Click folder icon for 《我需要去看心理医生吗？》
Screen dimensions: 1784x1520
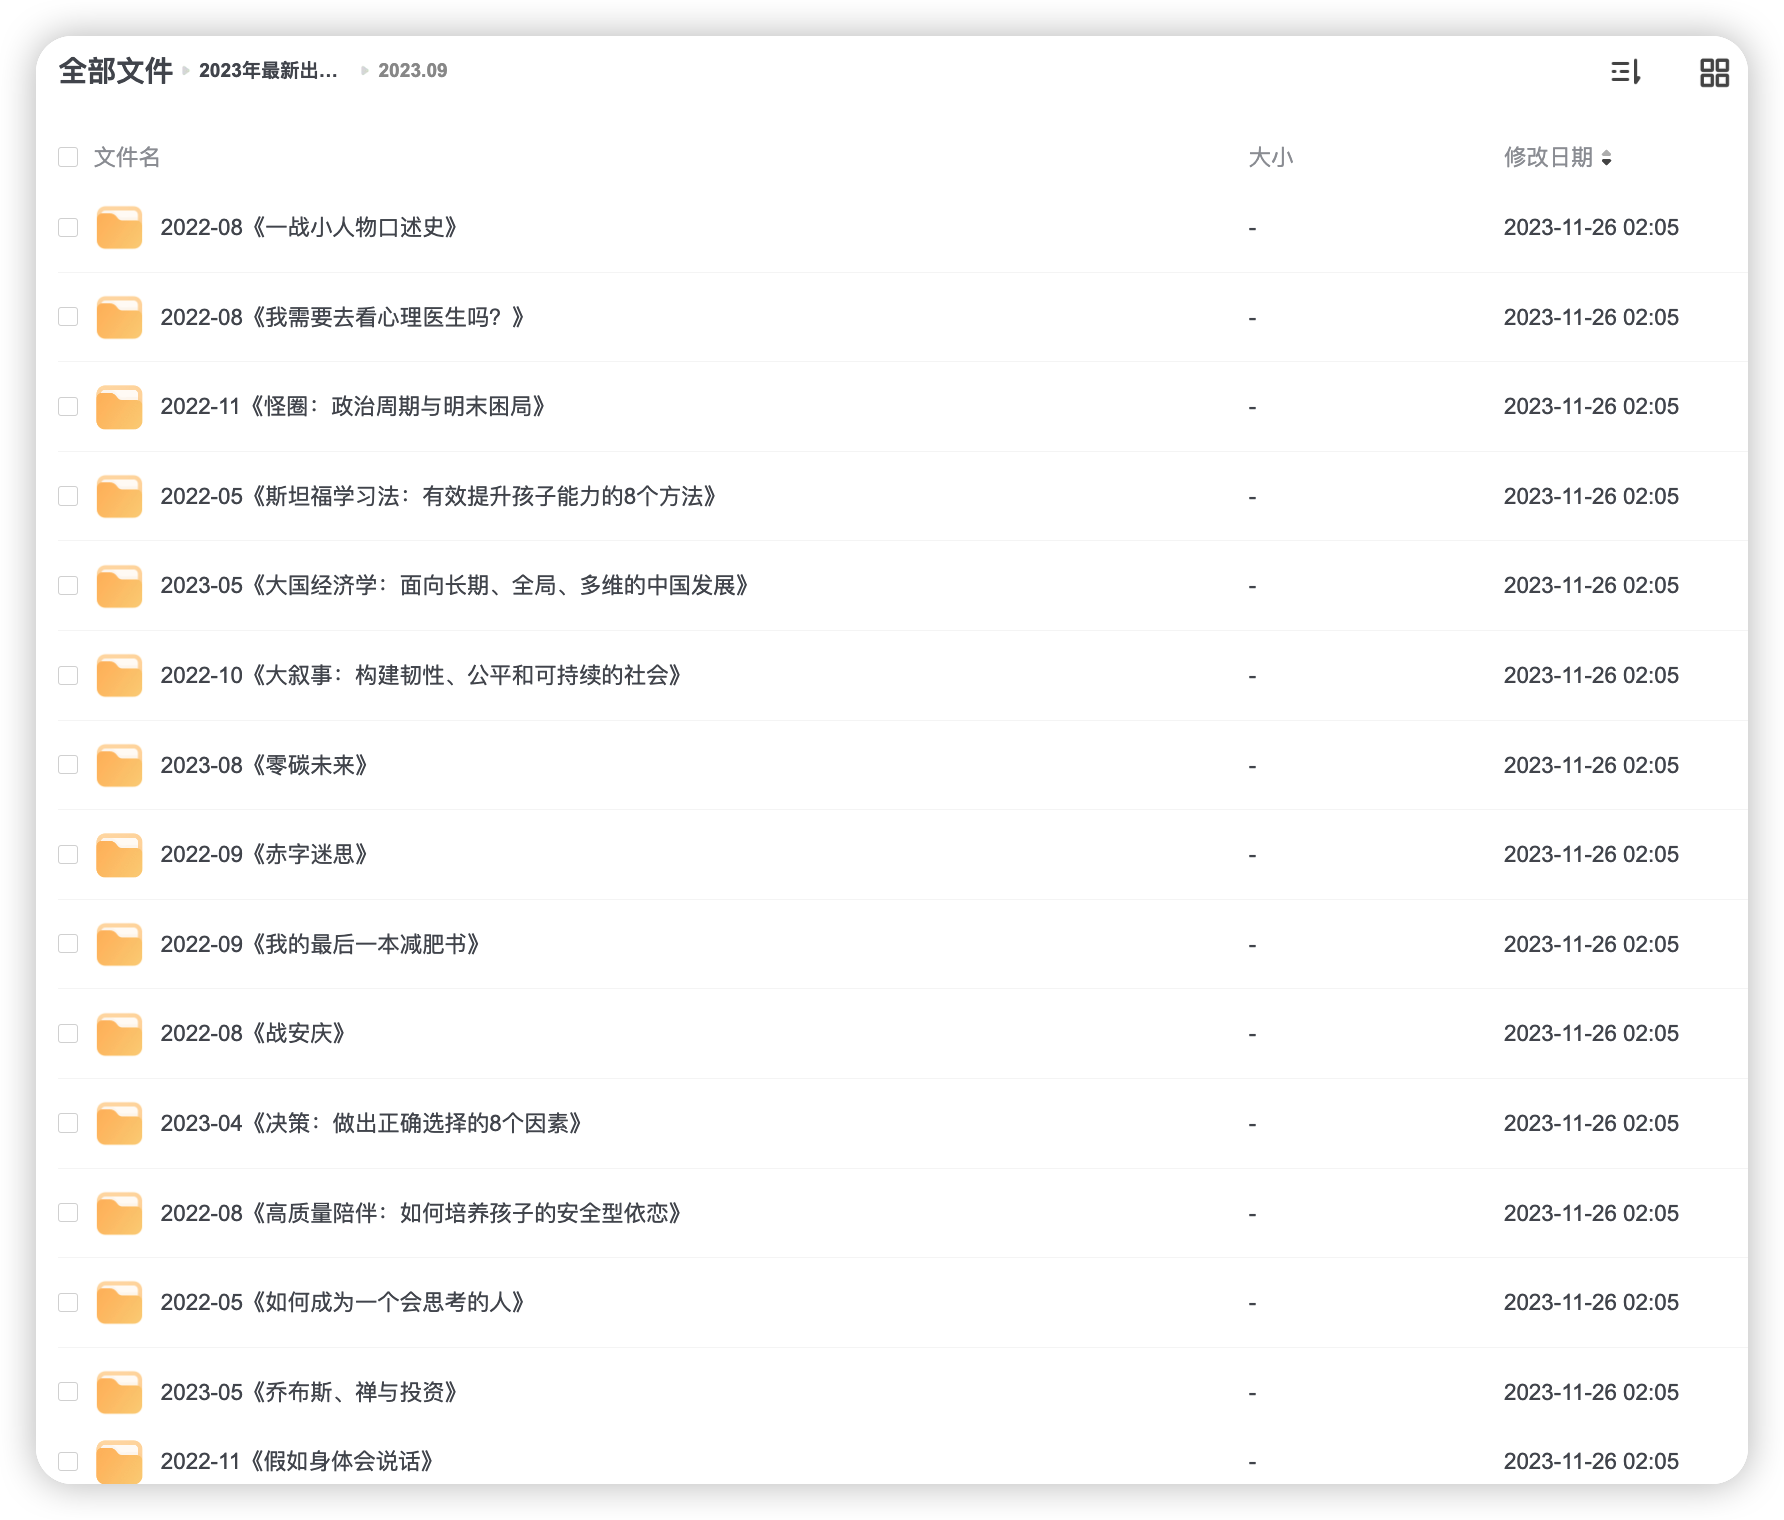tap(119, 317)
